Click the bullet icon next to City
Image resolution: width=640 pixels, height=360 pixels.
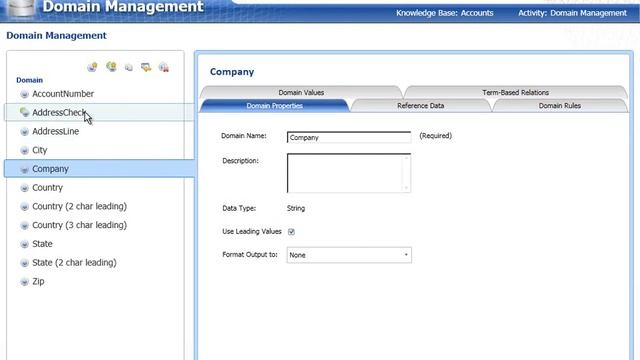coord(24,151)
